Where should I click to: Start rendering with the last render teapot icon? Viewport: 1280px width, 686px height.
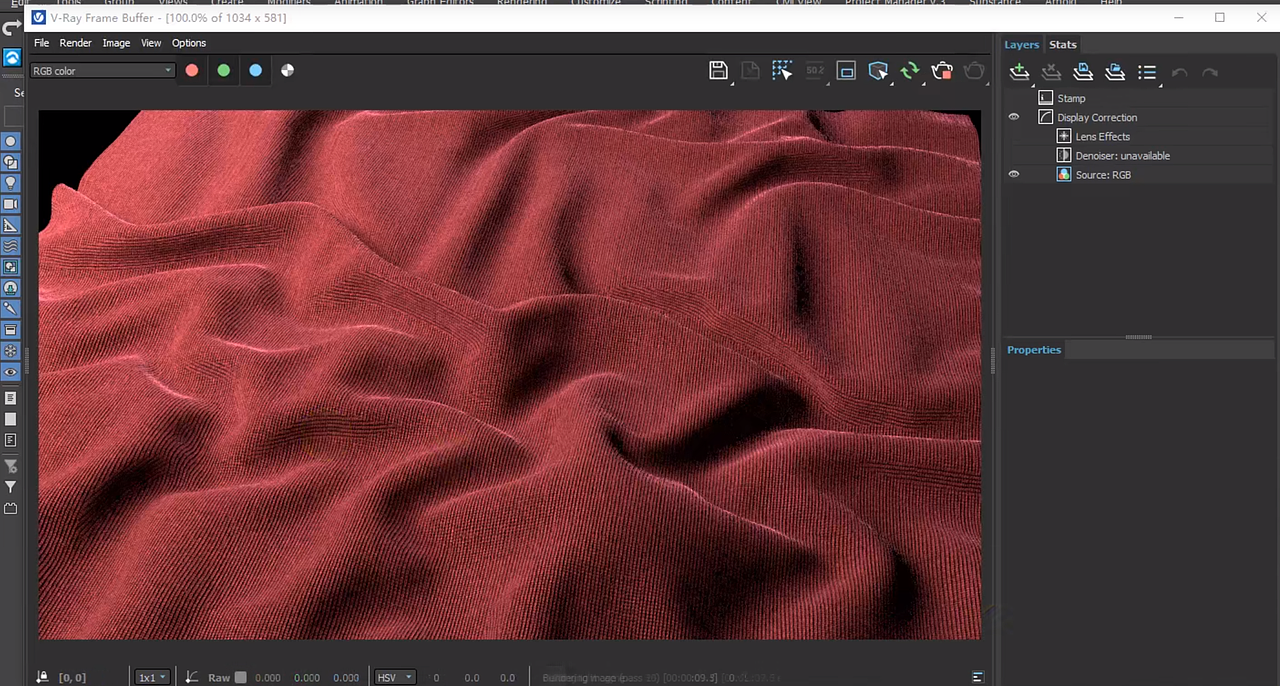click(x=941, y=70)
